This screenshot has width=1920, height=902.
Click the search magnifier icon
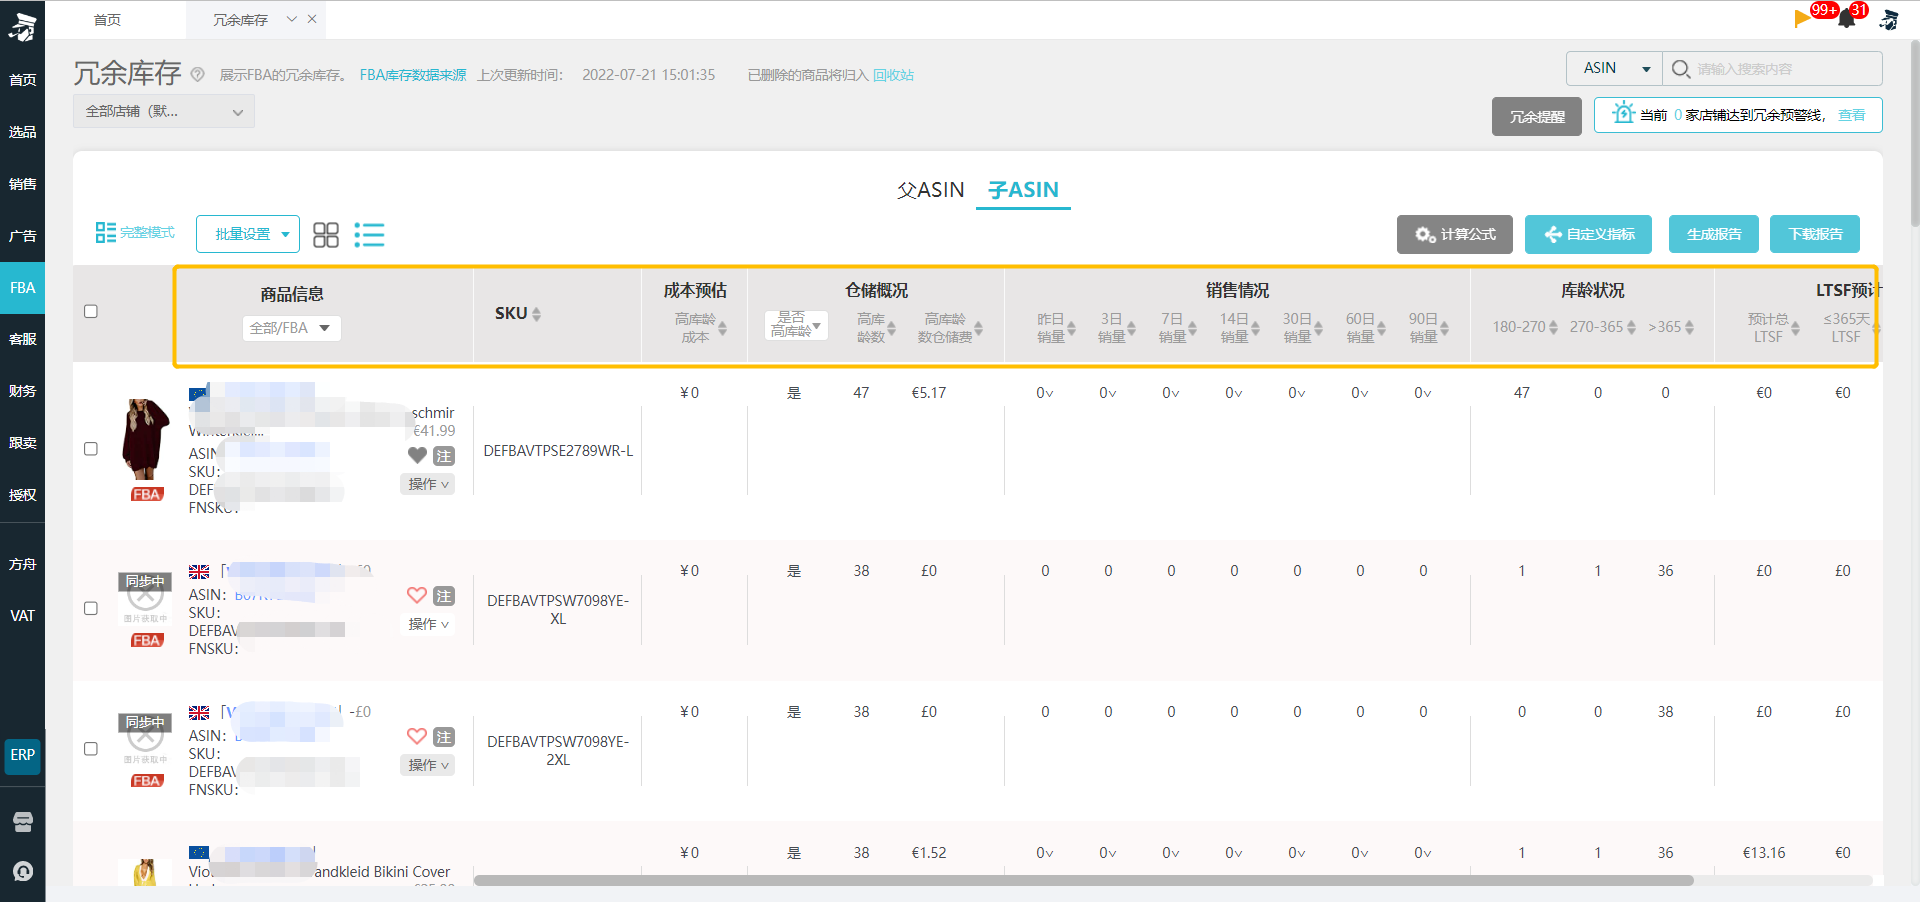(x=1681, y=69)
